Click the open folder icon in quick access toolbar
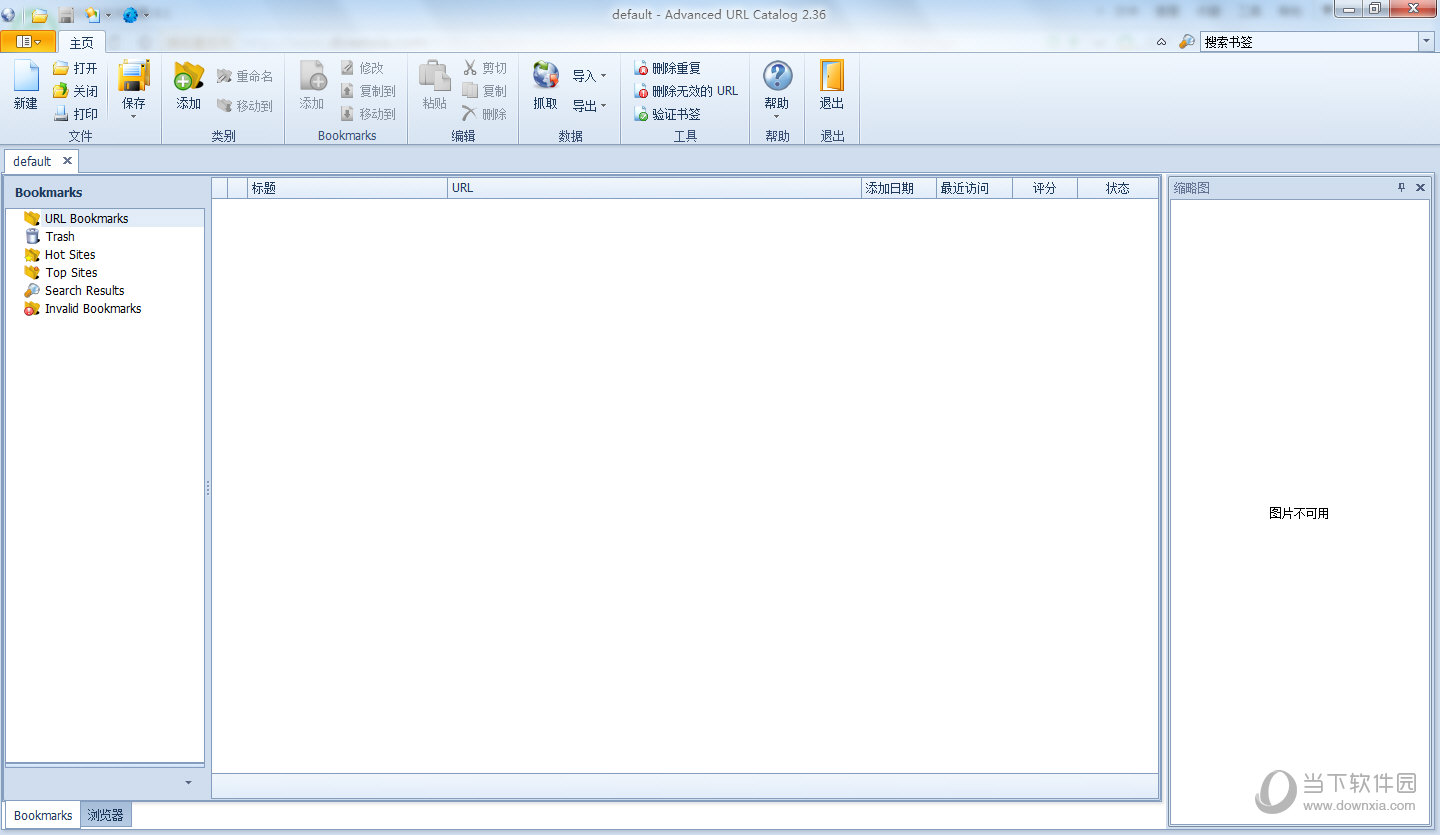This screenshot has width=1440, height=835. pyautogui.click(x=39, y=15)
